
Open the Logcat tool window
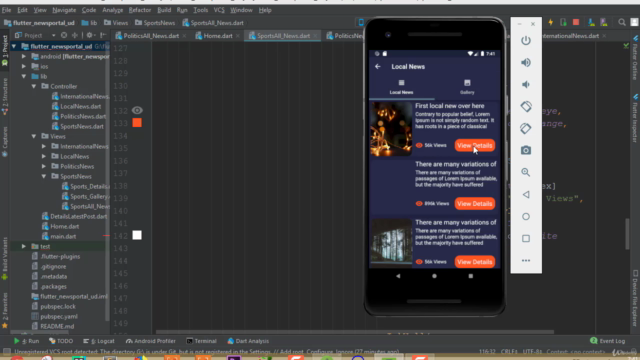point(99,341)
